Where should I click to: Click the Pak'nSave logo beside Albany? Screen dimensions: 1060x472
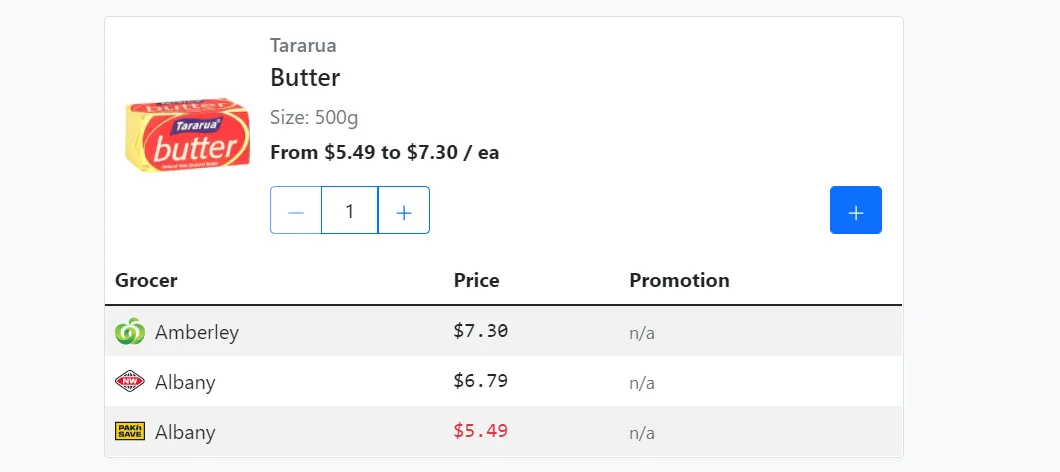(x=130, y=432)
